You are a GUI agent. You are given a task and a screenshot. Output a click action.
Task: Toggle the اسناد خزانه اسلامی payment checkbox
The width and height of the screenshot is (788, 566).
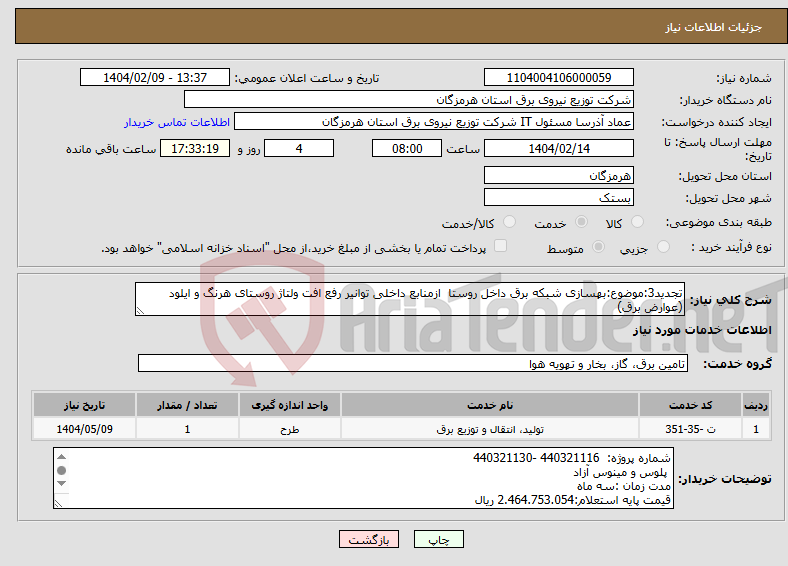pos(500,246)
